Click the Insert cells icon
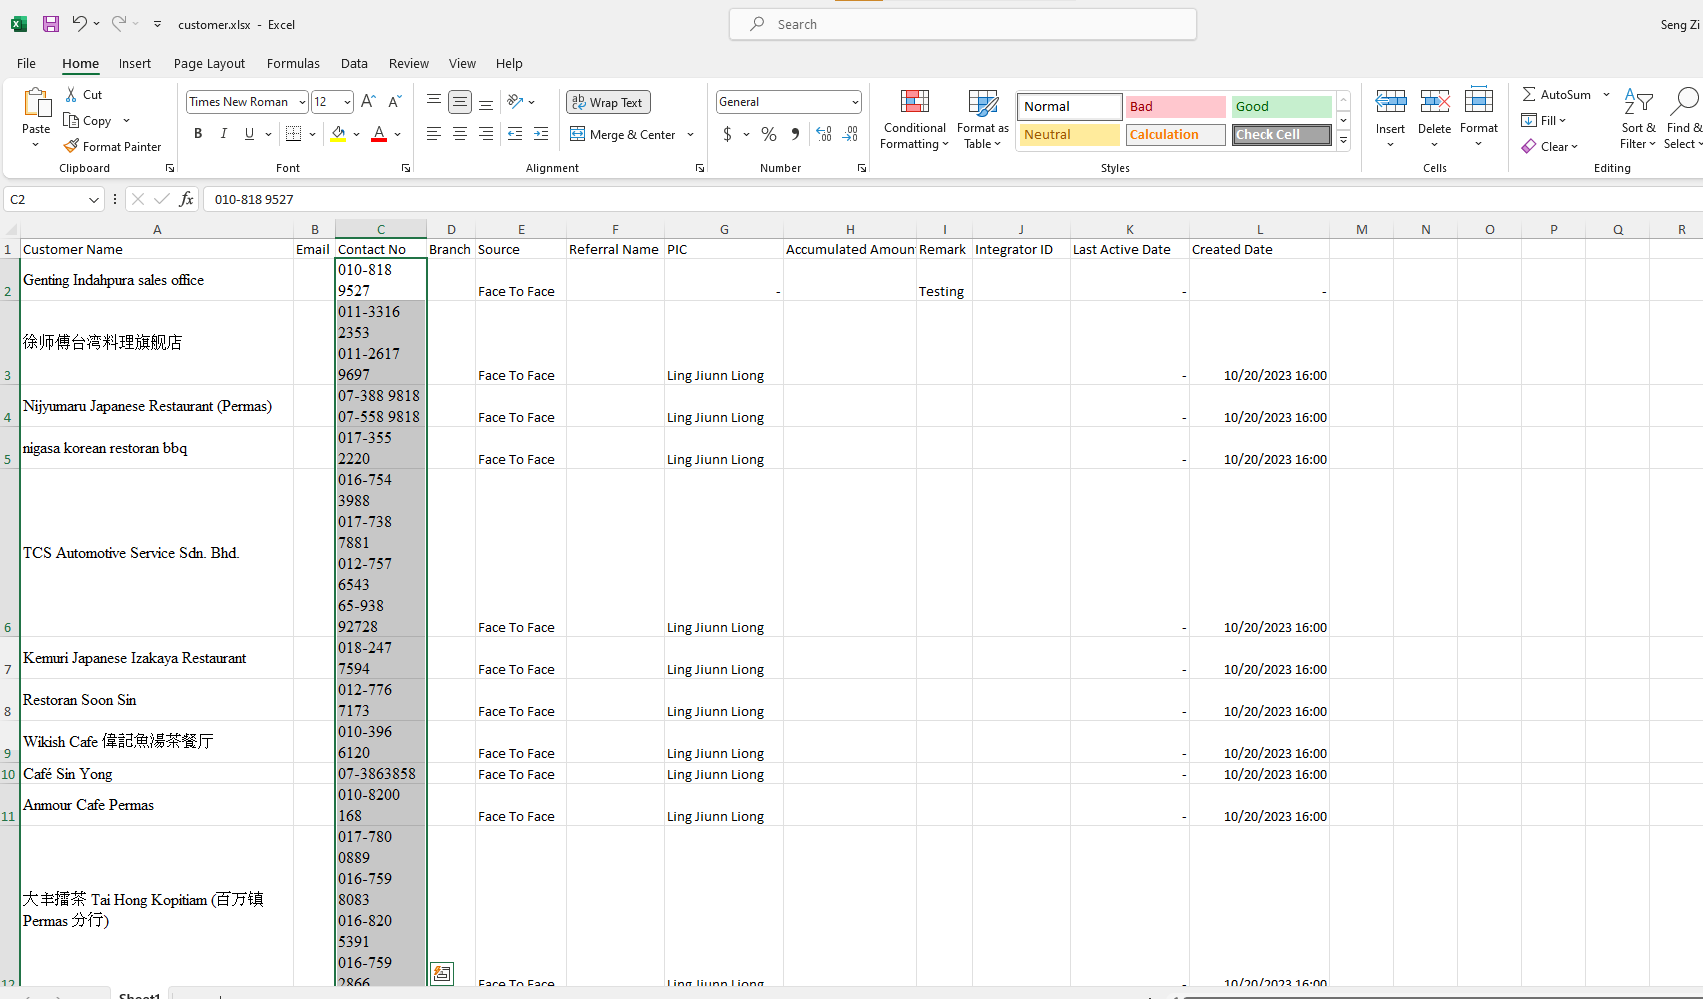This screenshot has width=1703, height=999. point(1390,101)
